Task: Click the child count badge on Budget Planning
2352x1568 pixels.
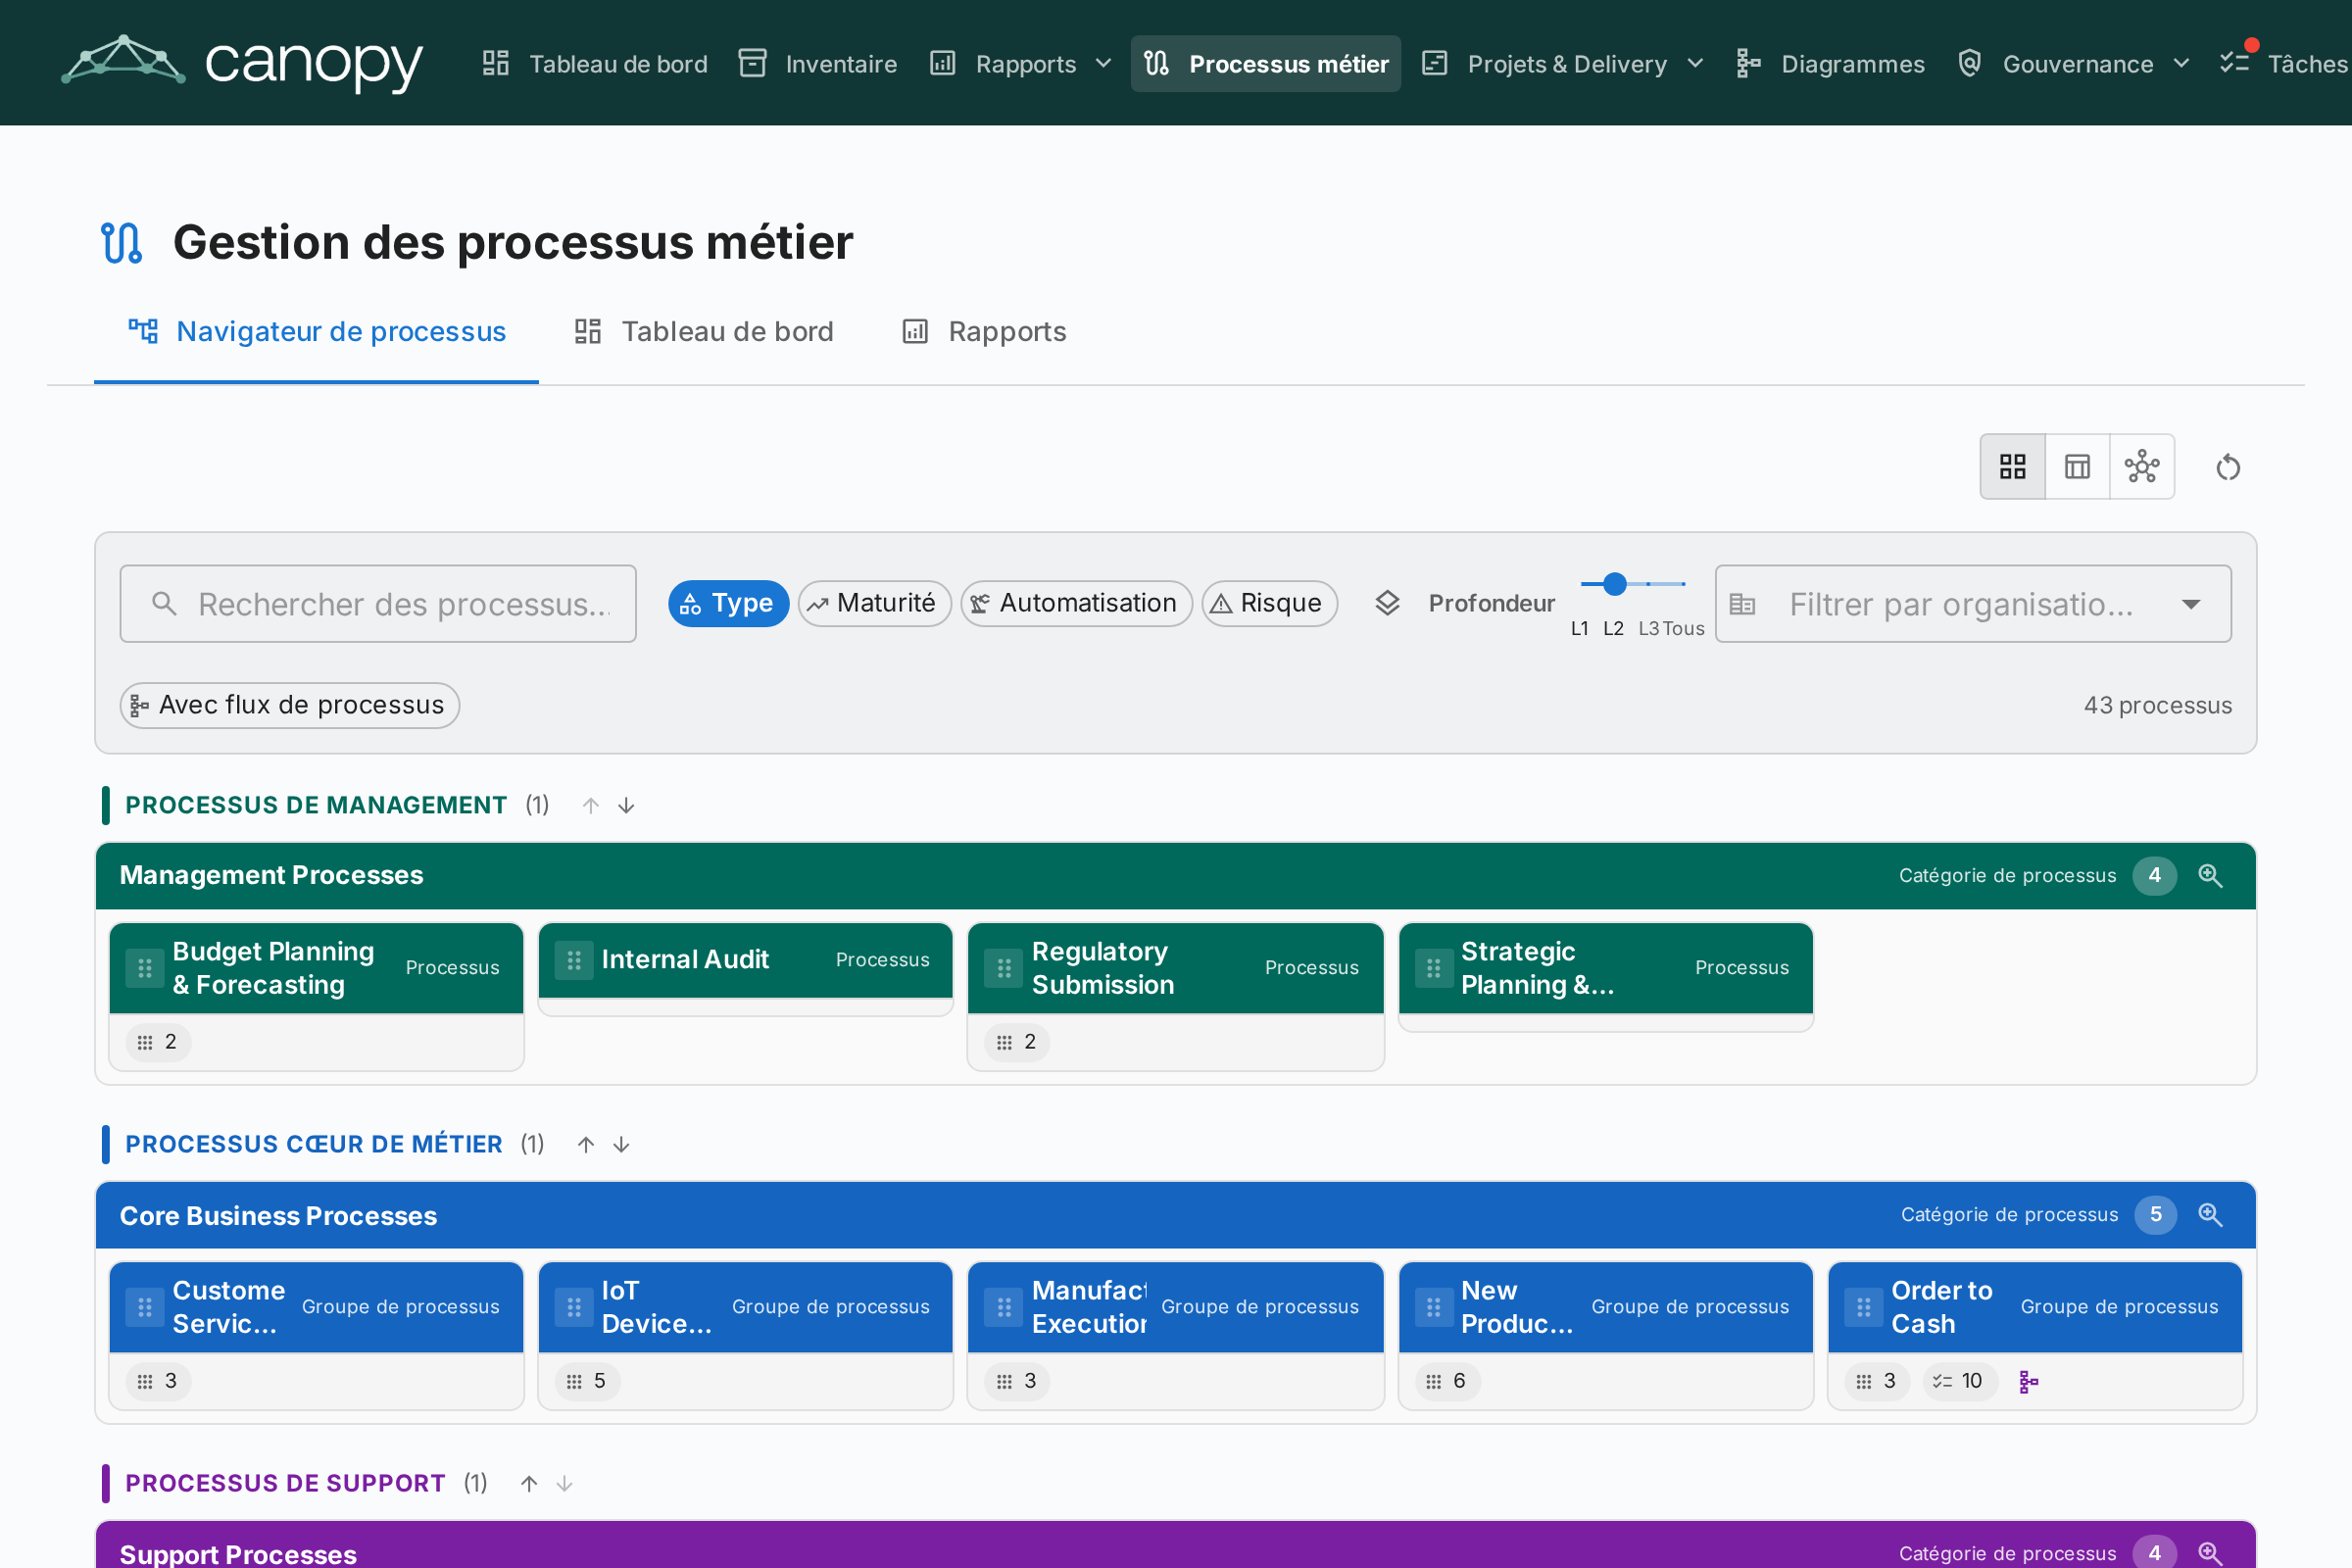Action: (159, 1042)
